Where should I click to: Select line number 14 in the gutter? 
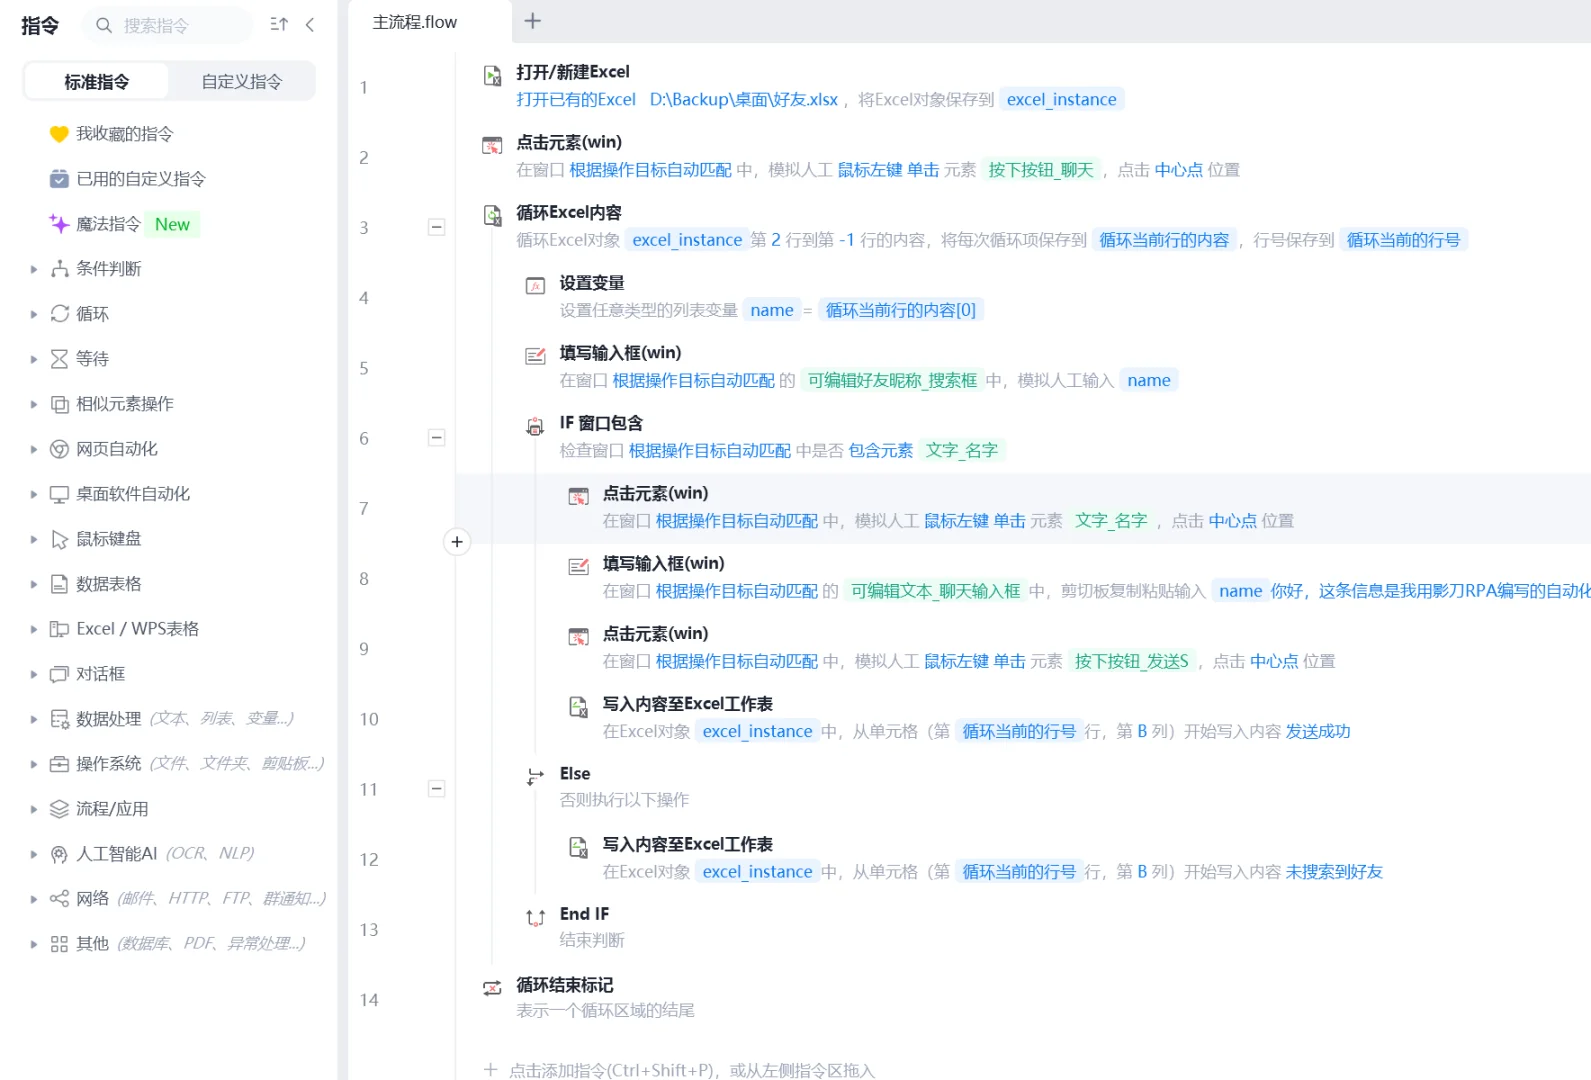[369, 1000]
